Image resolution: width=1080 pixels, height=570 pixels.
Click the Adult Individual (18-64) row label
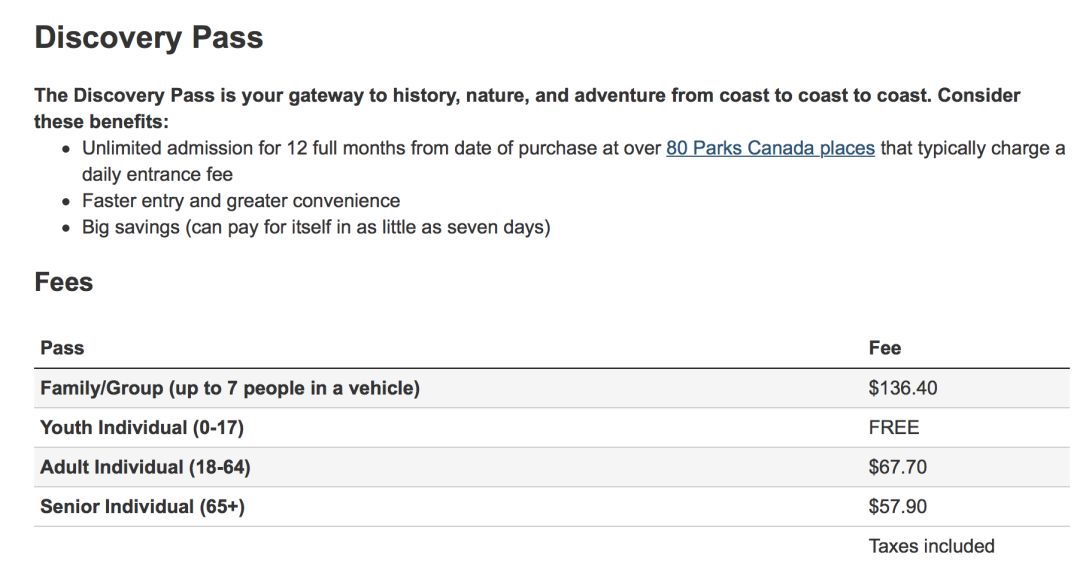(x=145, y=467)
